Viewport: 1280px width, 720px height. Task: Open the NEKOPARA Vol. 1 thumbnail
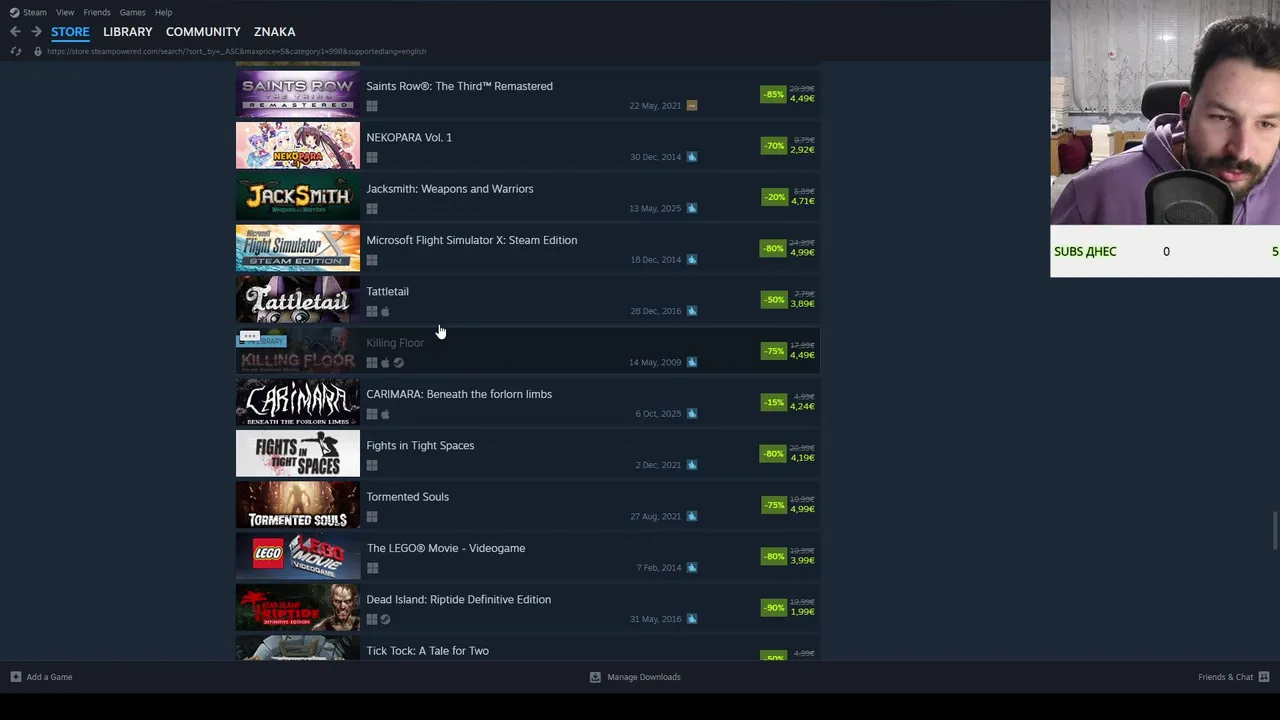298,146
